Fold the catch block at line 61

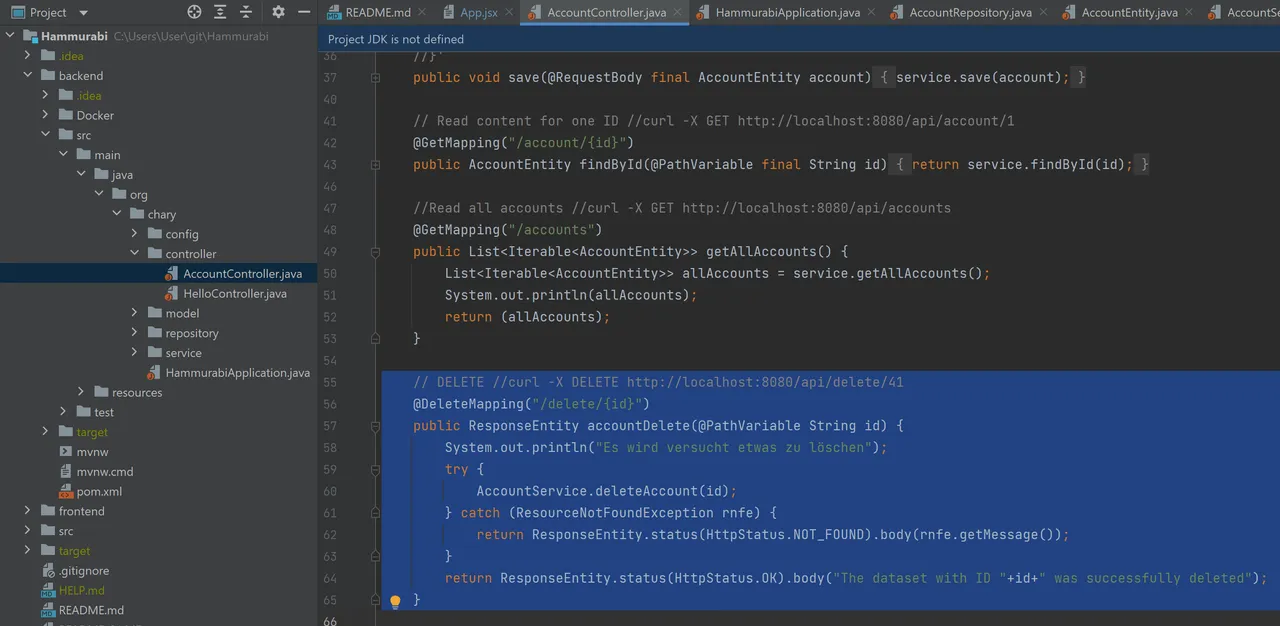[x=376, y=513]
